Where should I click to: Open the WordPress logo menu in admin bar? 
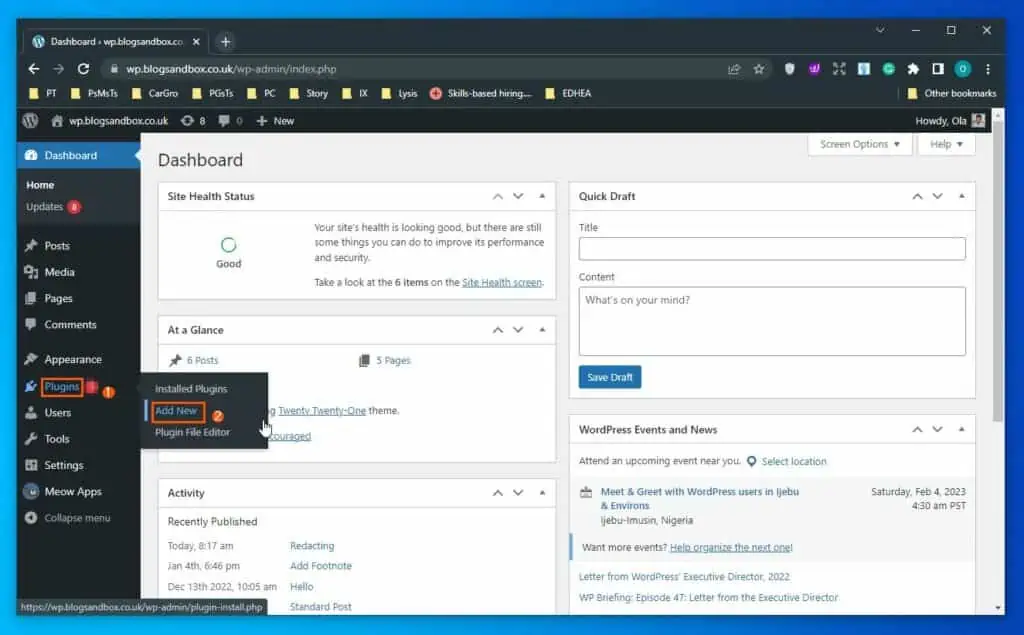pyautogui.click(x=30, y=121)
